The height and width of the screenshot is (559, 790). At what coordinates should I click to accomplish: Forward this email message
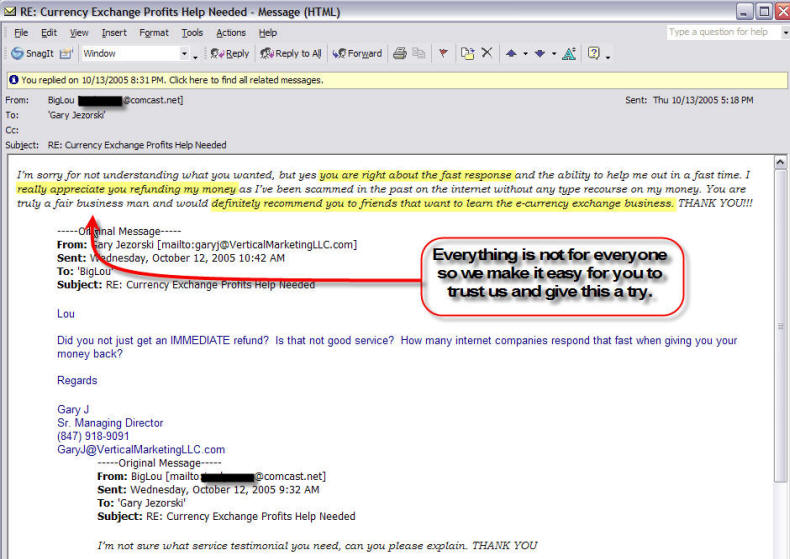click(358, 54)
